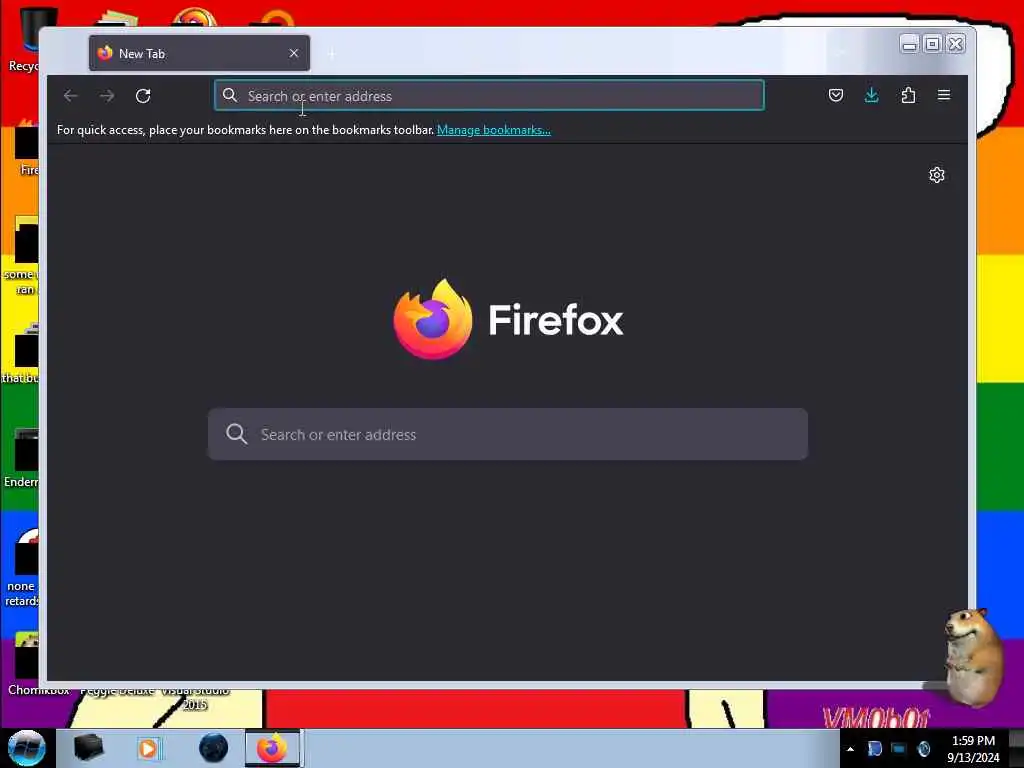
Task: Save to Pocket using the toolbar icon
Action: pos(835,95)
